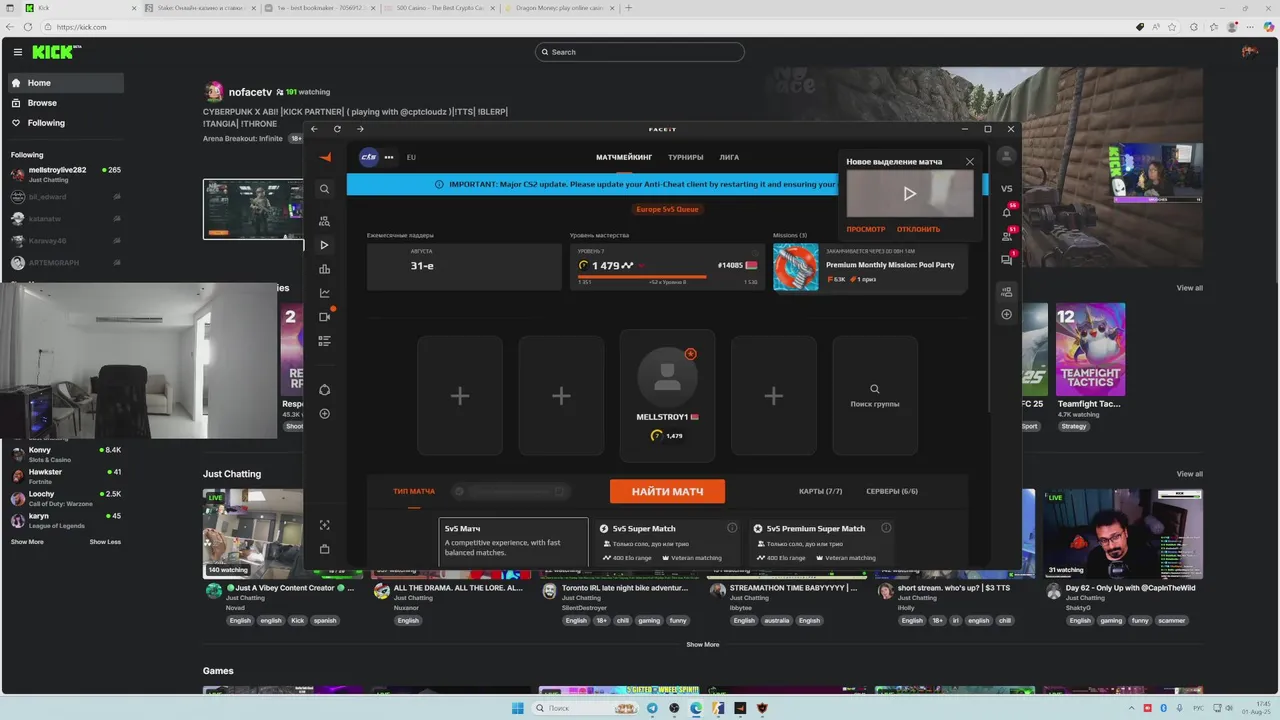Click ОТКЛОНИТЬ in match highlight popup
The height and width of the screenshot is (720, 1280).
coord(918,229)
